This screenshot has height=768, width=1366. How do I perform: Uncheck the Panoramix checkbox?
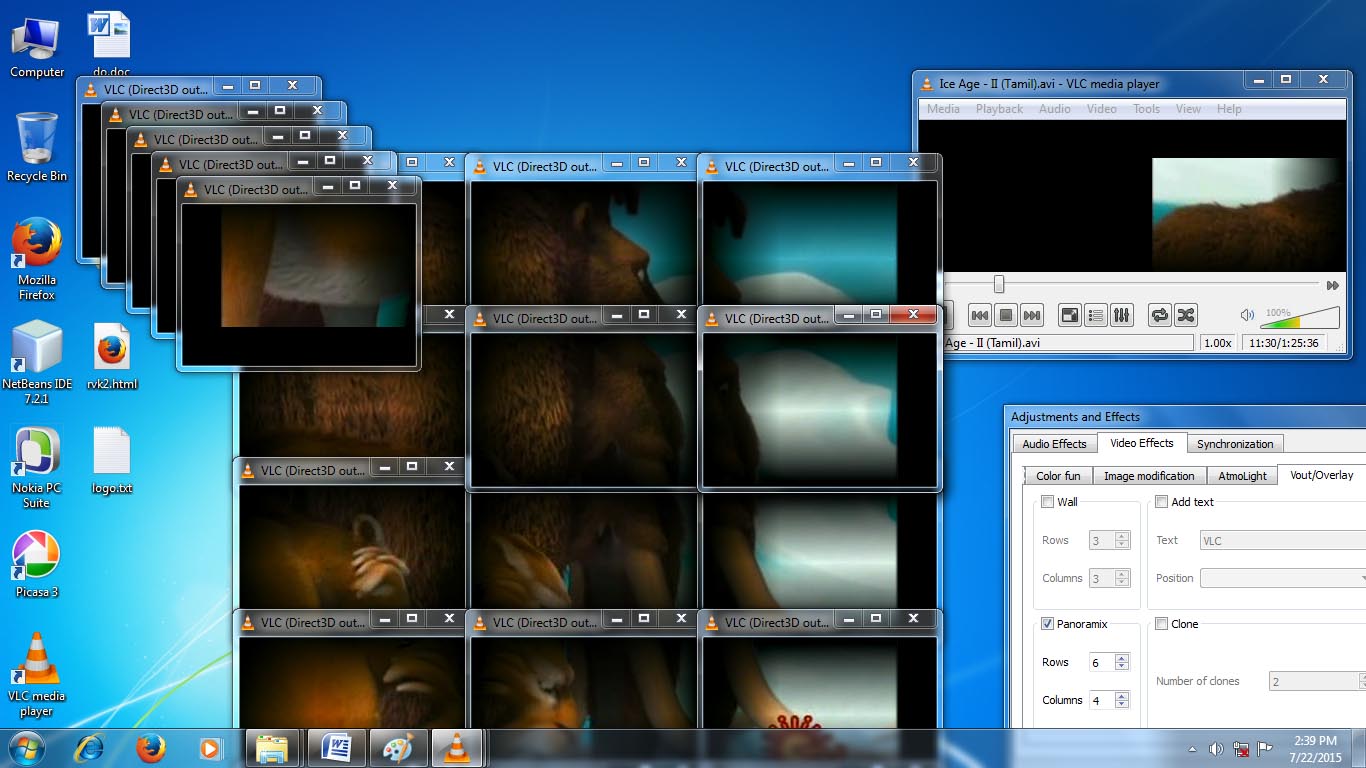(x=1045, y=623)
